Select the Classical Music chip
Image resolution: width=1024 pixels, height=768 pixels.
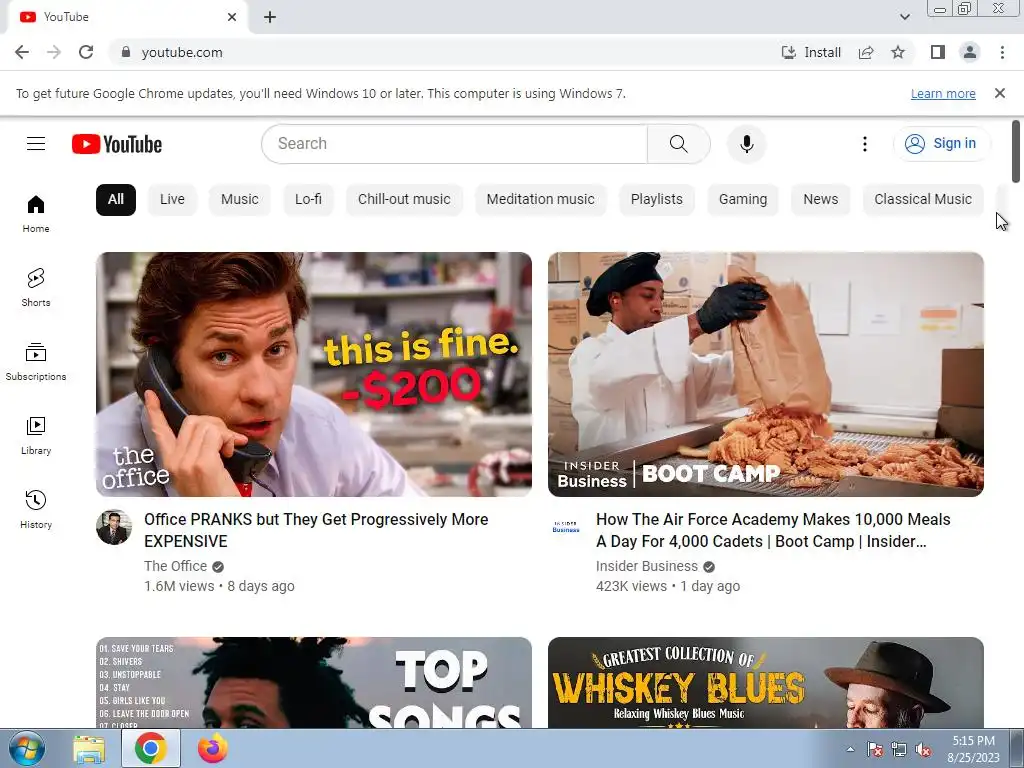[x=923, y=199]
